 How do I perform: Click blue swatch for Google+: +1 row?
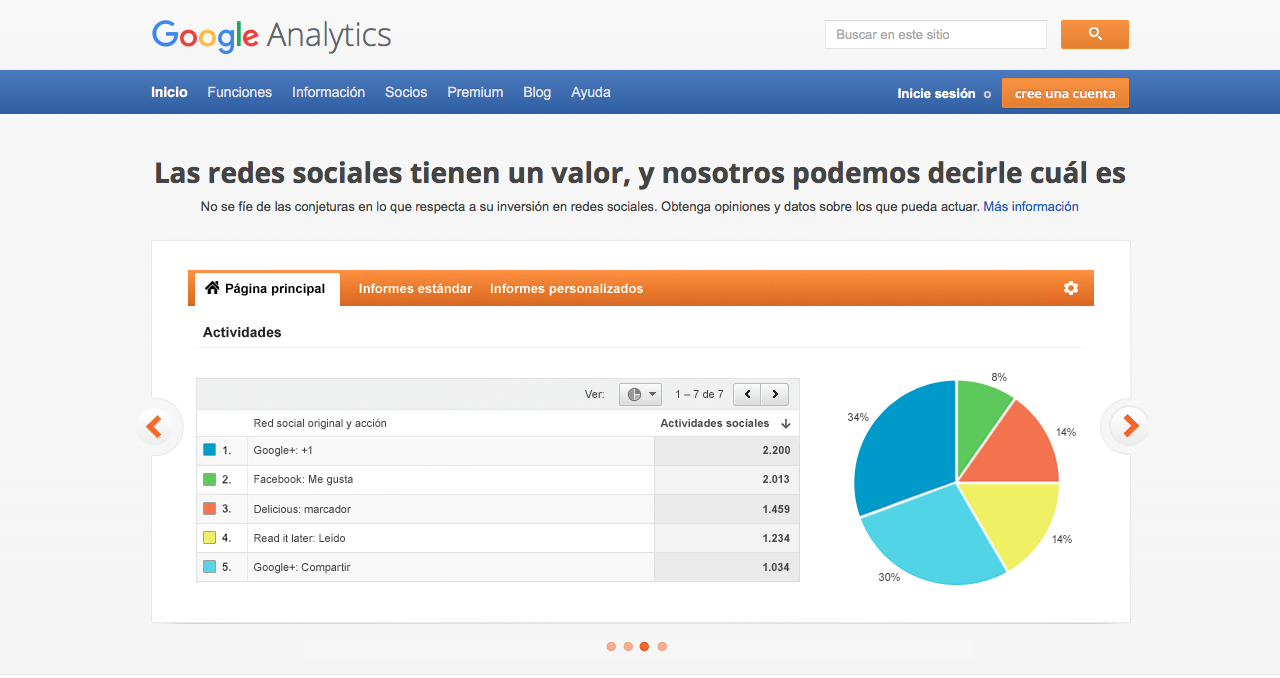[x=209, y=450]
